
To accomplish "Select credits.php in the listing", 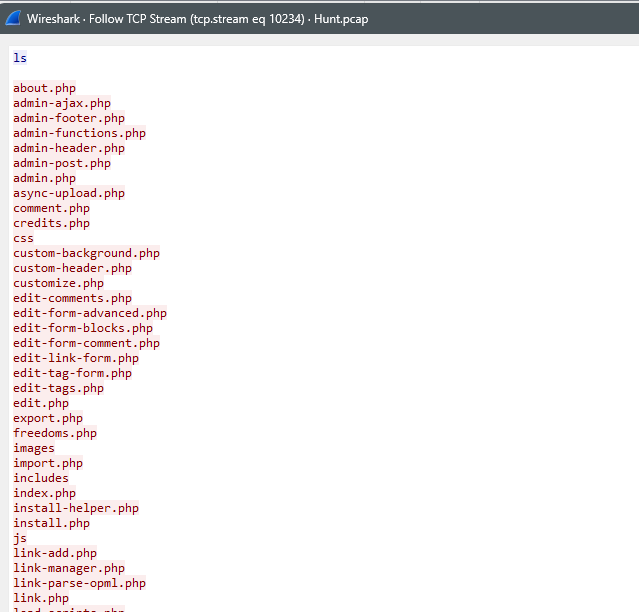I will pyautogui.click(x=51, y=223).
